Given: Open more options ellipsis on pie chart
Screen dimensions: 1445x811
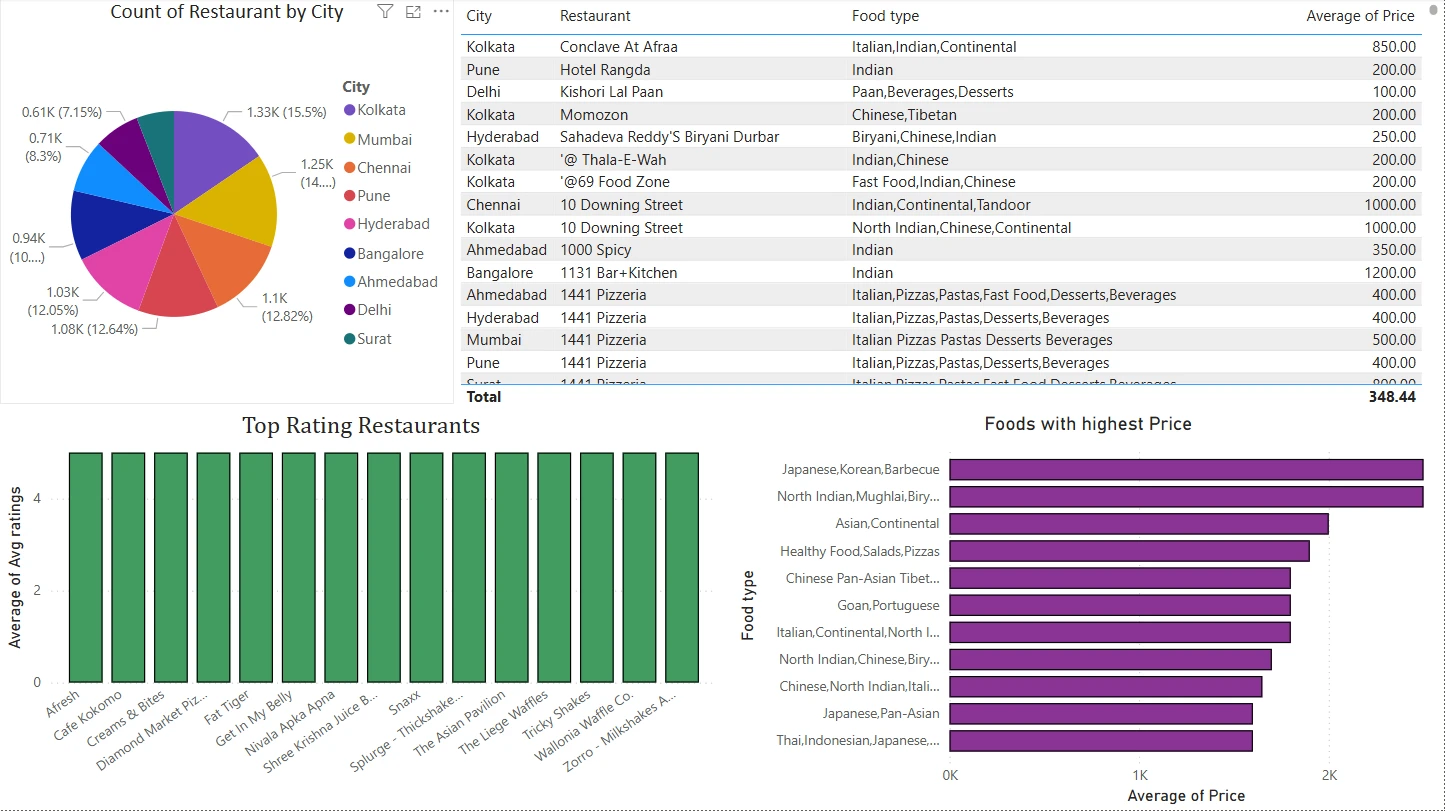Looking at the screenshot, I should click(441, 12).
